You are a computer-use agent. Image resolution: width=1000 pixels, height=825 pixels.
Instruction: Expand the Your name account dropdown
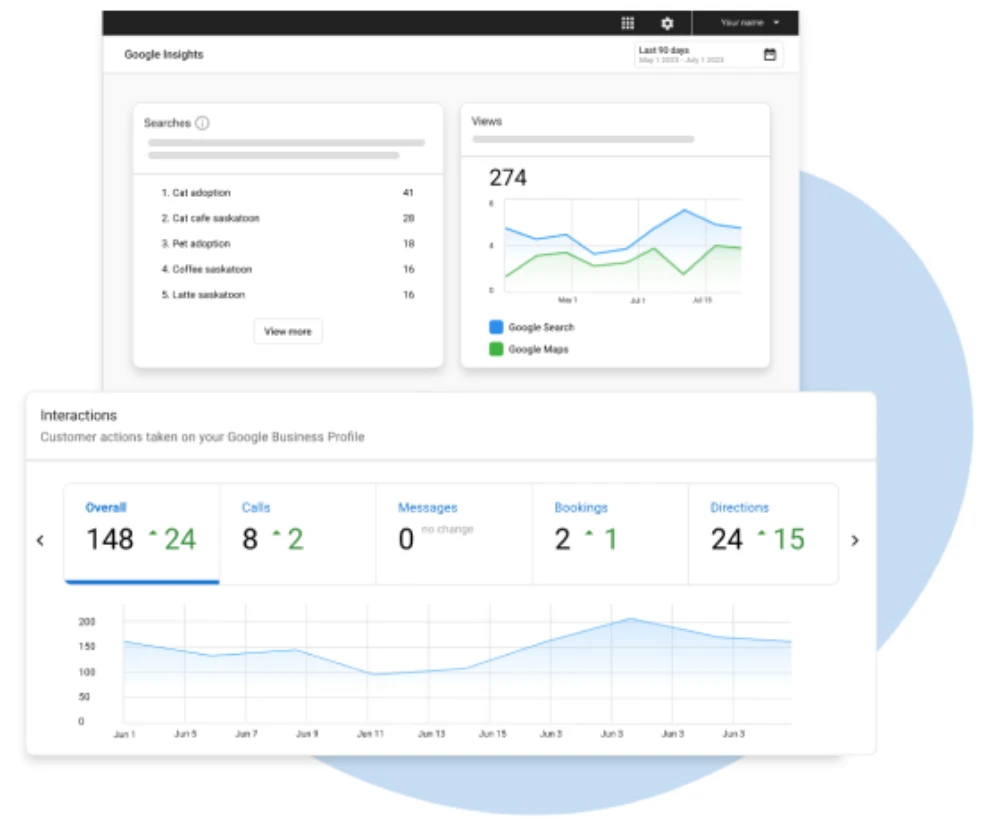749,23
